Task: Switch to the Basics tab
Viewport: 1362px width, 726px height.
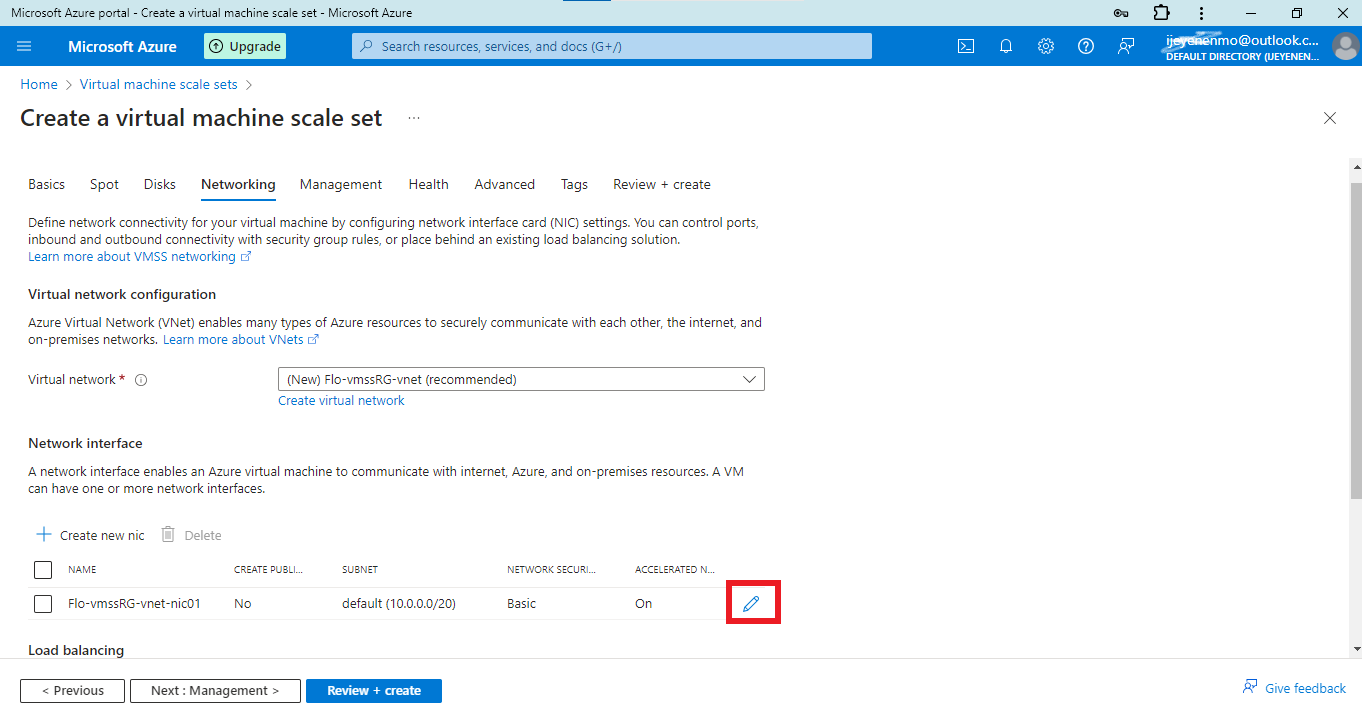Action: point(46,184)
